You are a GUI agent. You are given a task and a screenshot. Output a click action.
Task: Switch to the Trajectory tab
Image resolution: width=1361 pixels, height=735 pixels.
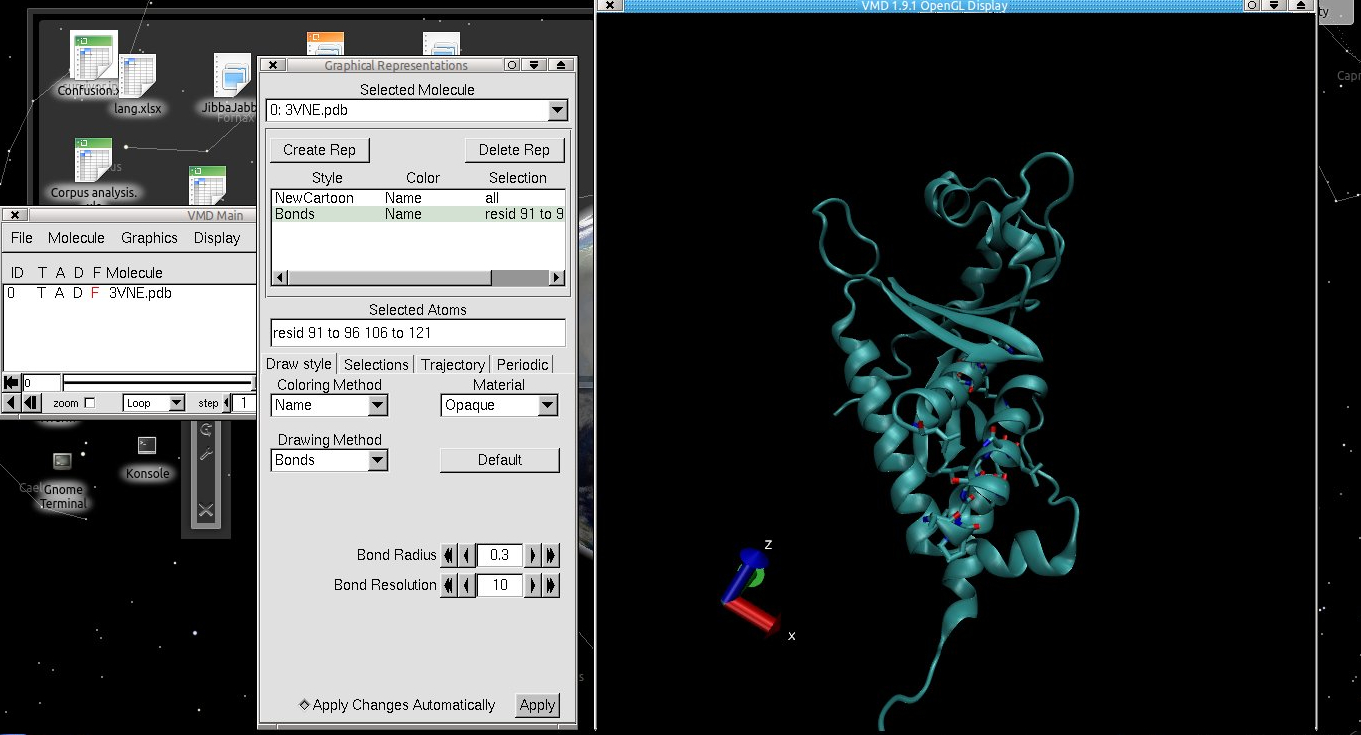[x=453, y=364]
